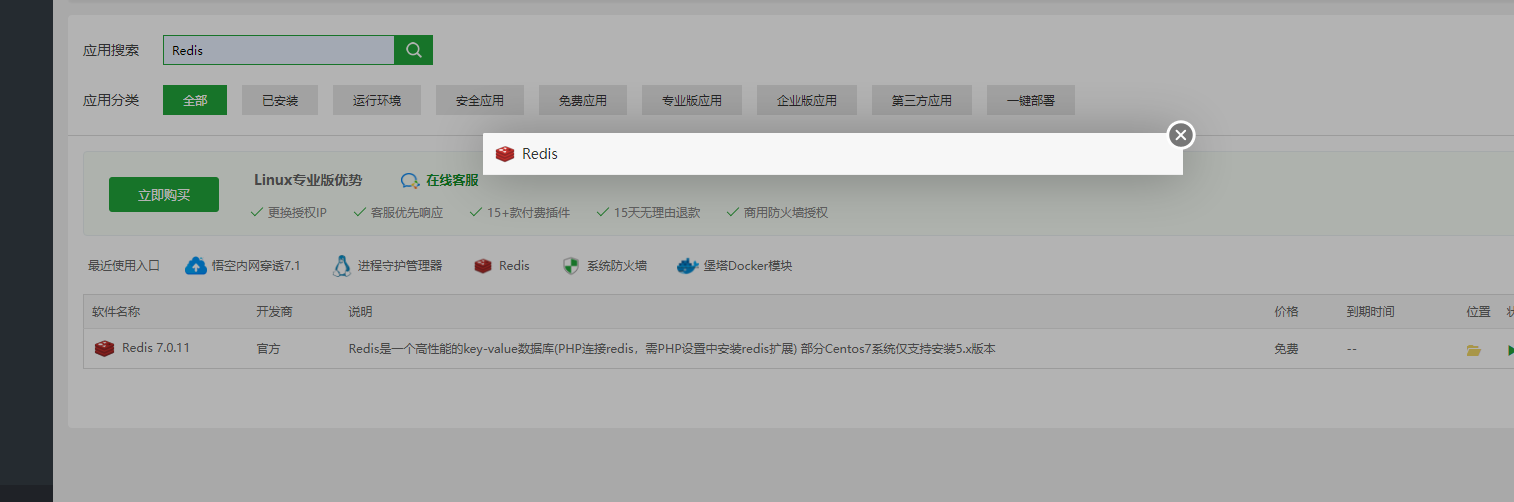The width and height of the screenshot is (1514, 502).
Task: Click the 商用防火墙授权 benefit text
Action: 786,212
